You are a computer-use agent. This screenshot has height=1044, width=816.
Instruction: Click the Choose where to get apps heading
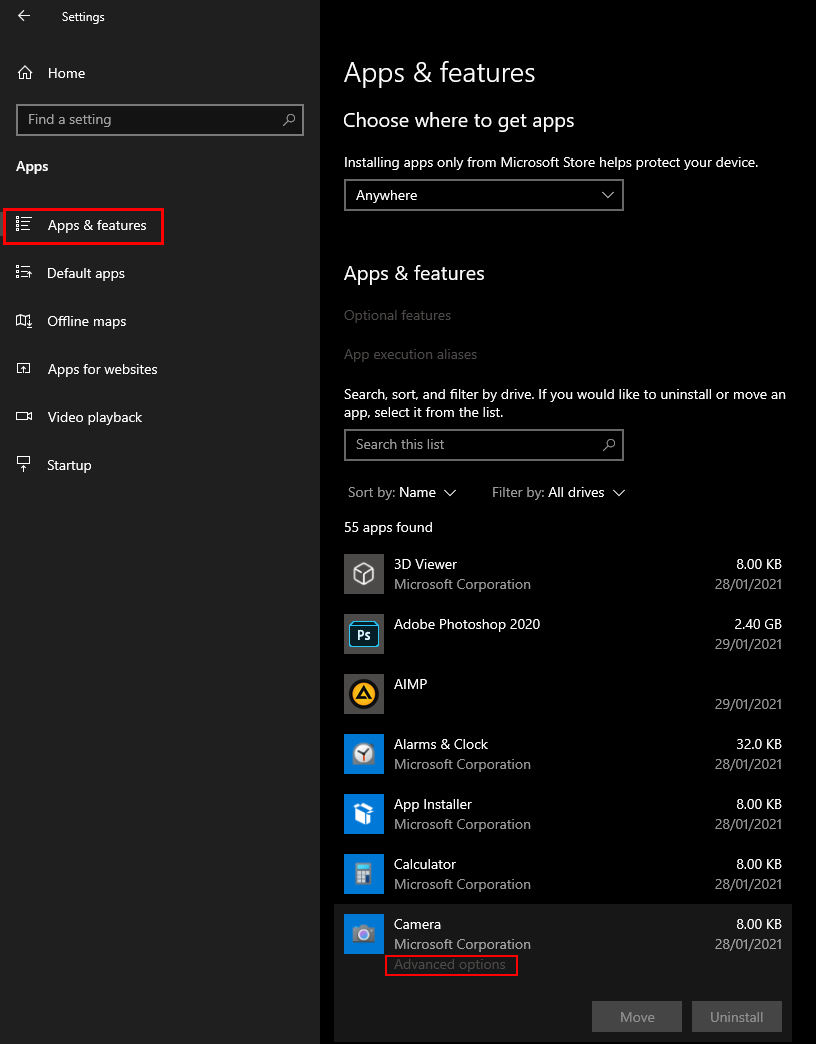click(x=459, y=121)
